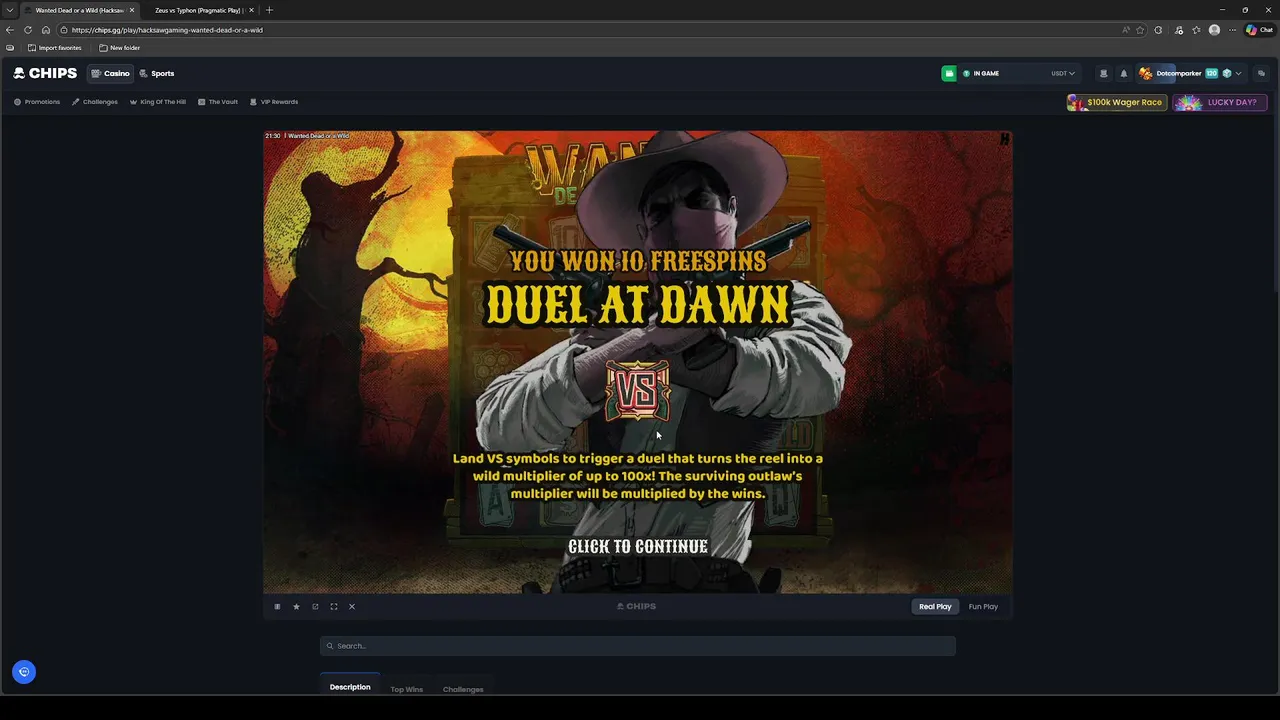This screenshot has width=1280, height=720.
Task: Open the green wallet deposit icon
Action: point(949,73)
